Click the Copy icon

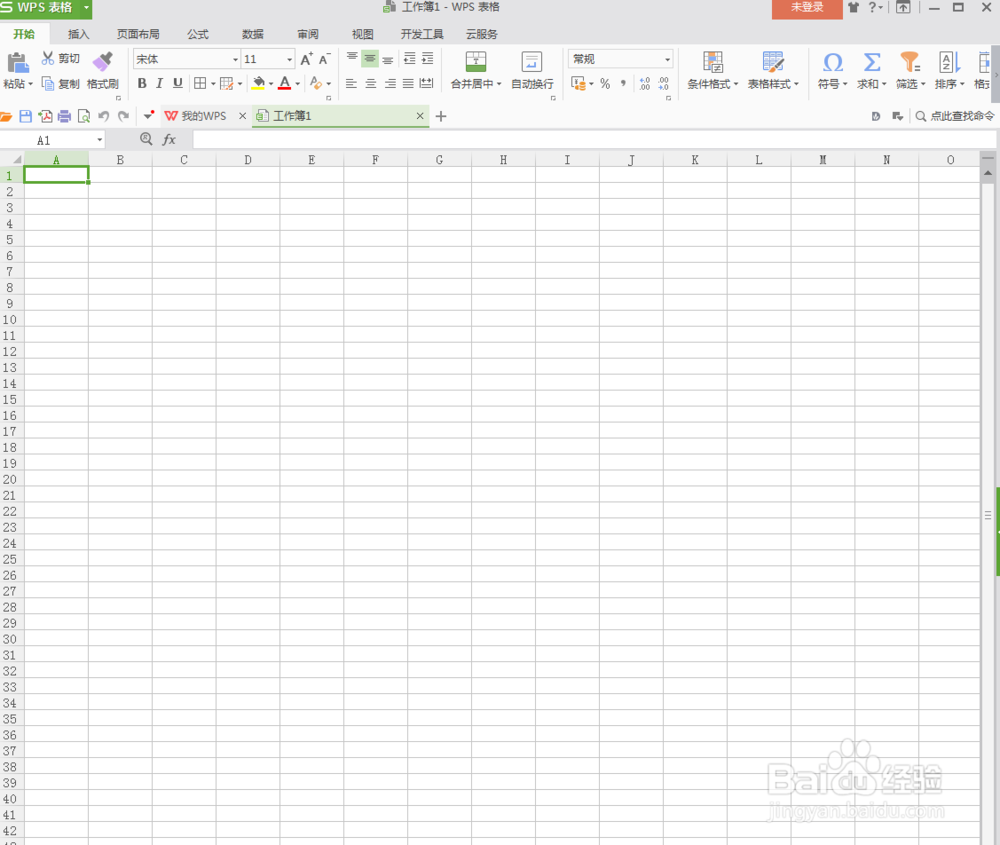[x=48, y=84]
